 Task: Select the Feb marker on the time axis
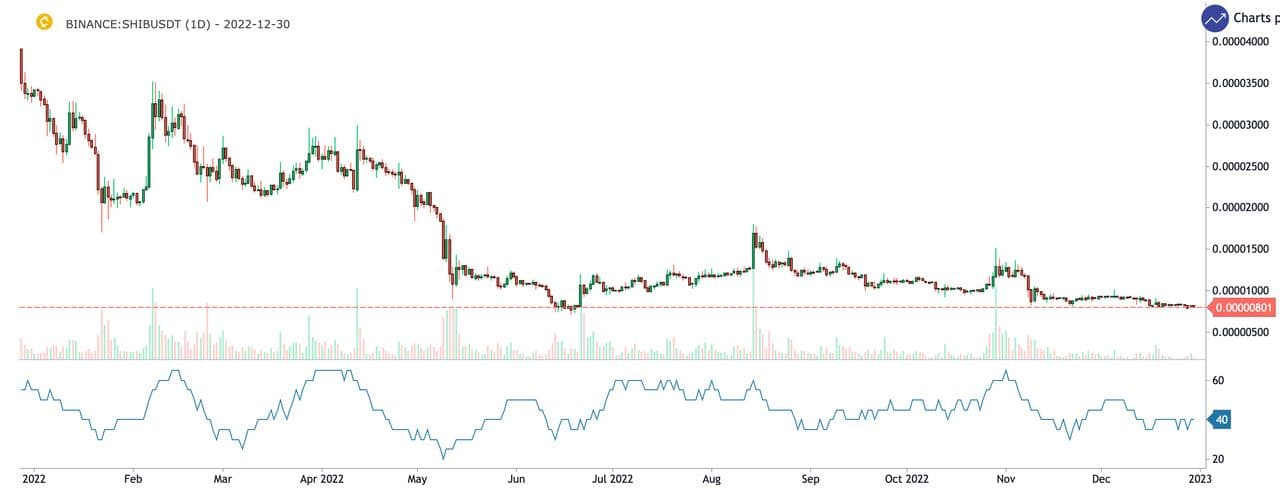tap(133, 479)
